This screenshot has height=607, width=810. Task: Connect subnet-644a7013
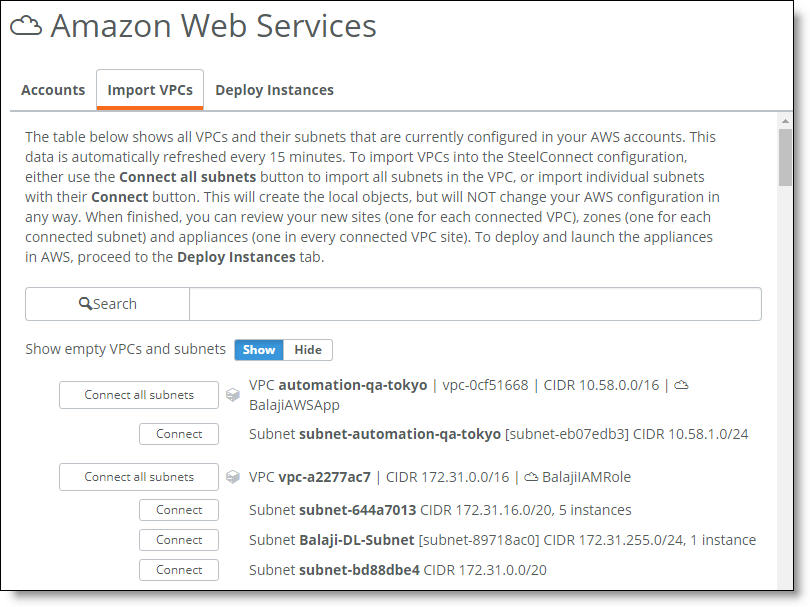pos(179,510)
